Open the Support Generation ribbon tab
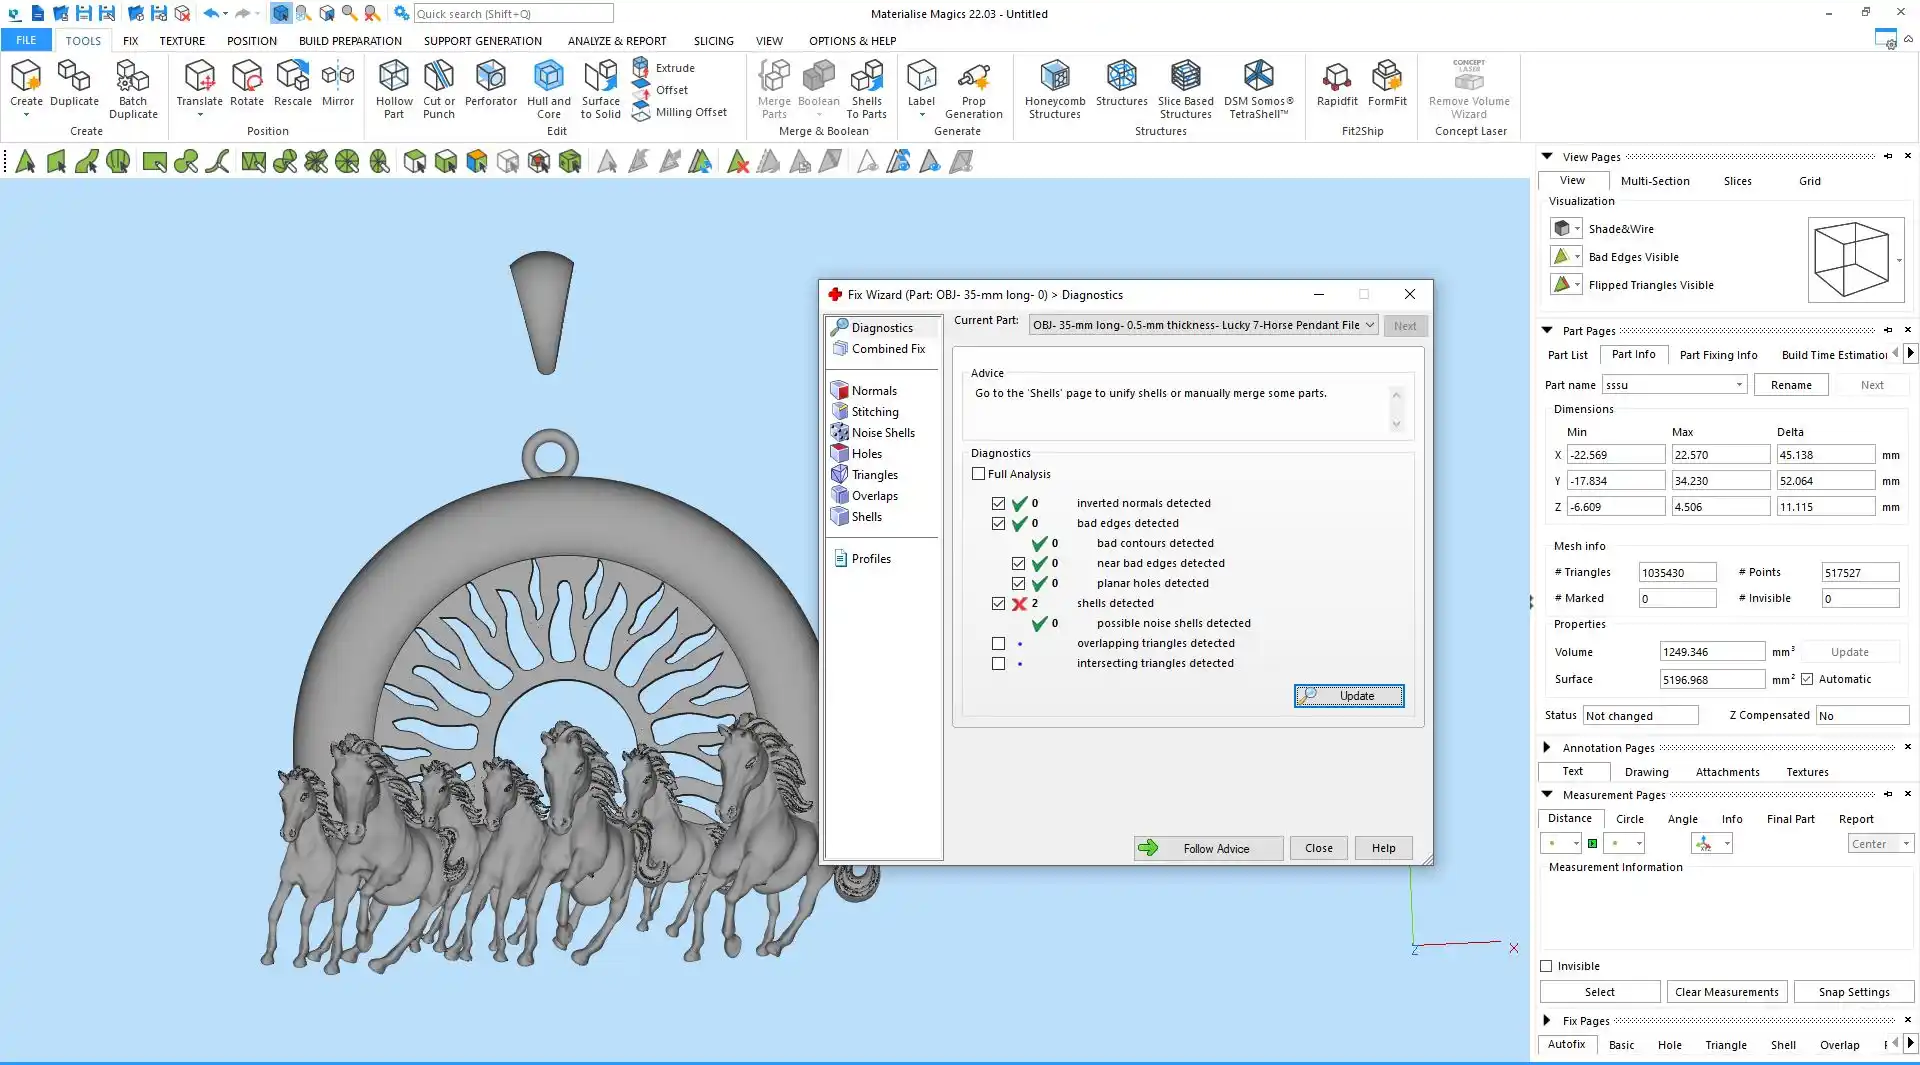The height and width of the screenshot is (1065, 1920). point(482,41)
